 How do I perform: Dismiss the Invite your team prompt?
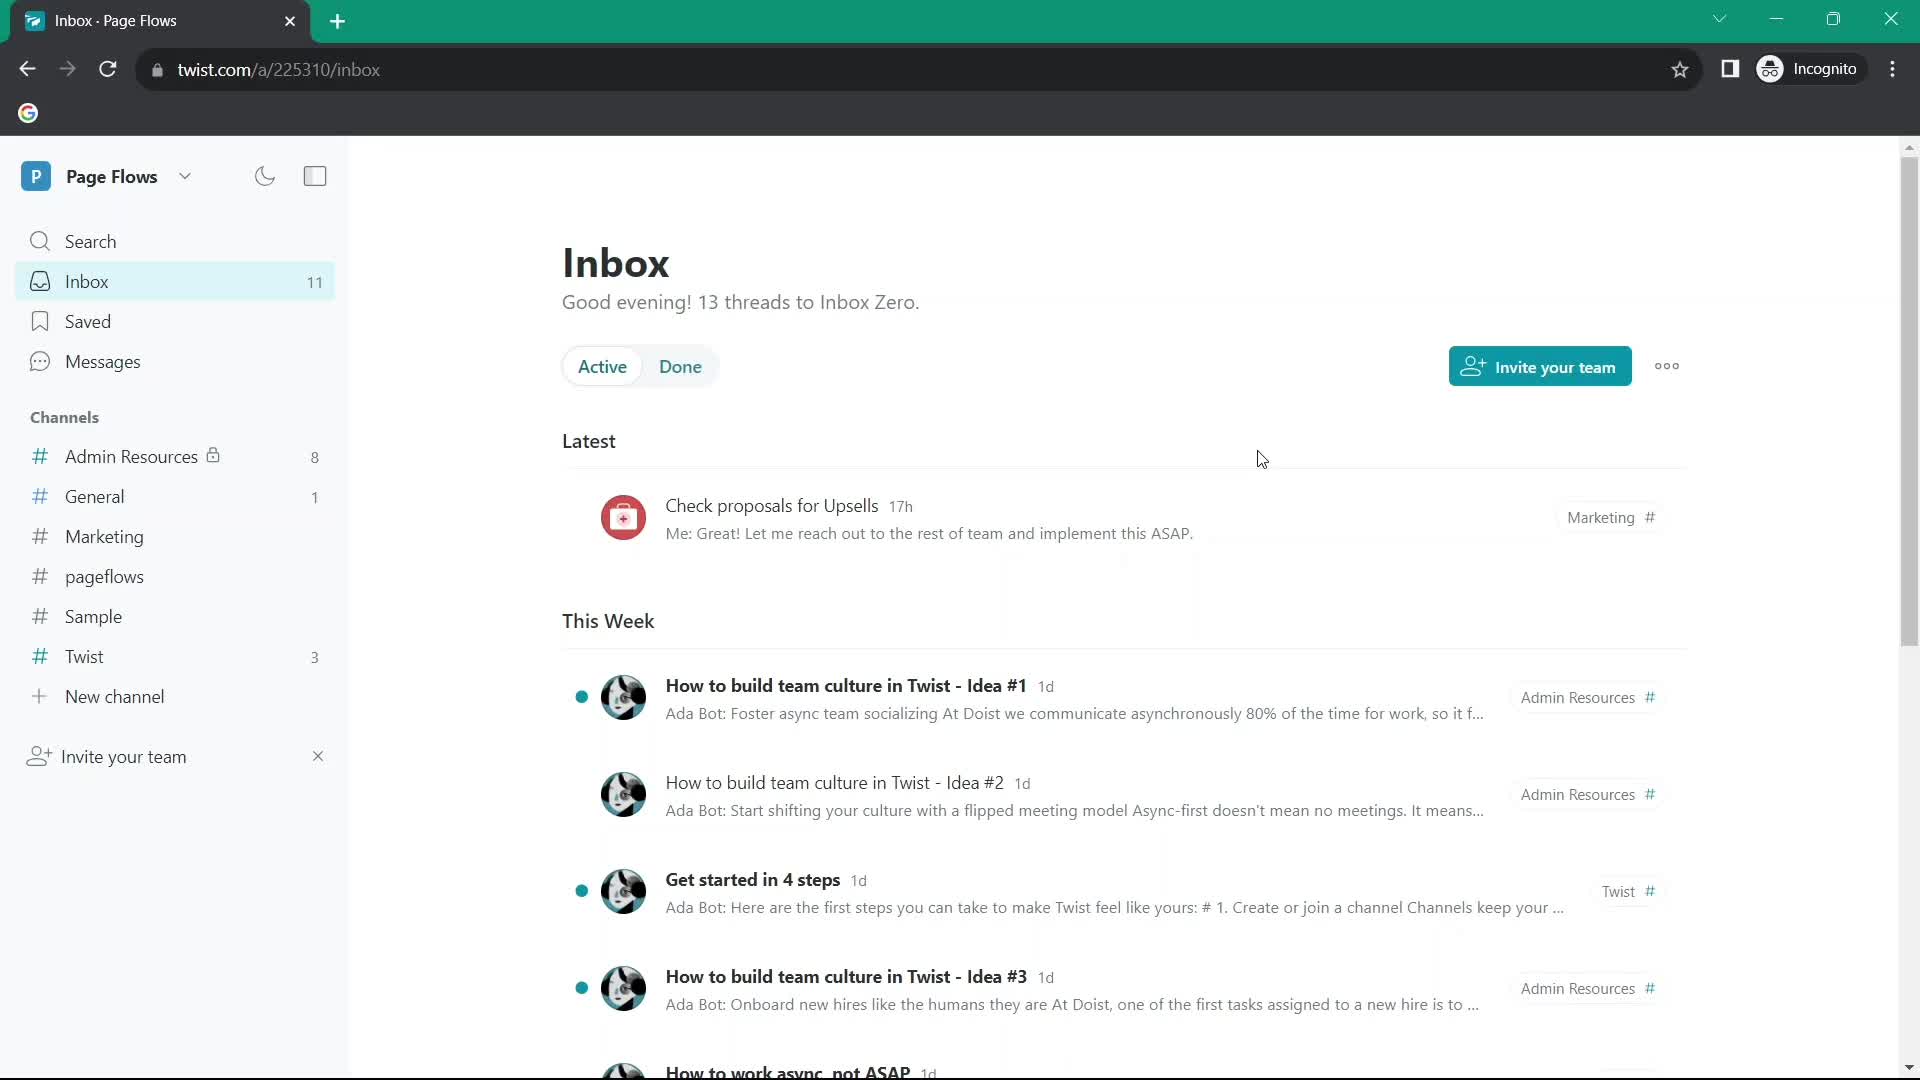(316, 756)
